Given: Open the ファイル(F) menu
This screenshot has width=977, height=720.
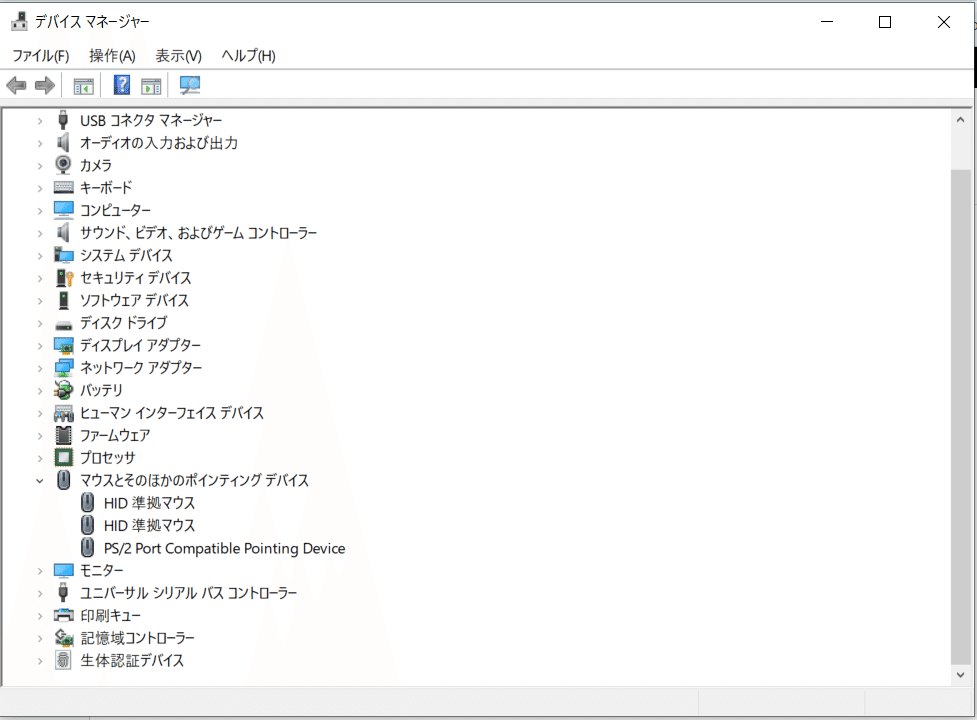Looking at the screenshot, I should coord(41,56).
